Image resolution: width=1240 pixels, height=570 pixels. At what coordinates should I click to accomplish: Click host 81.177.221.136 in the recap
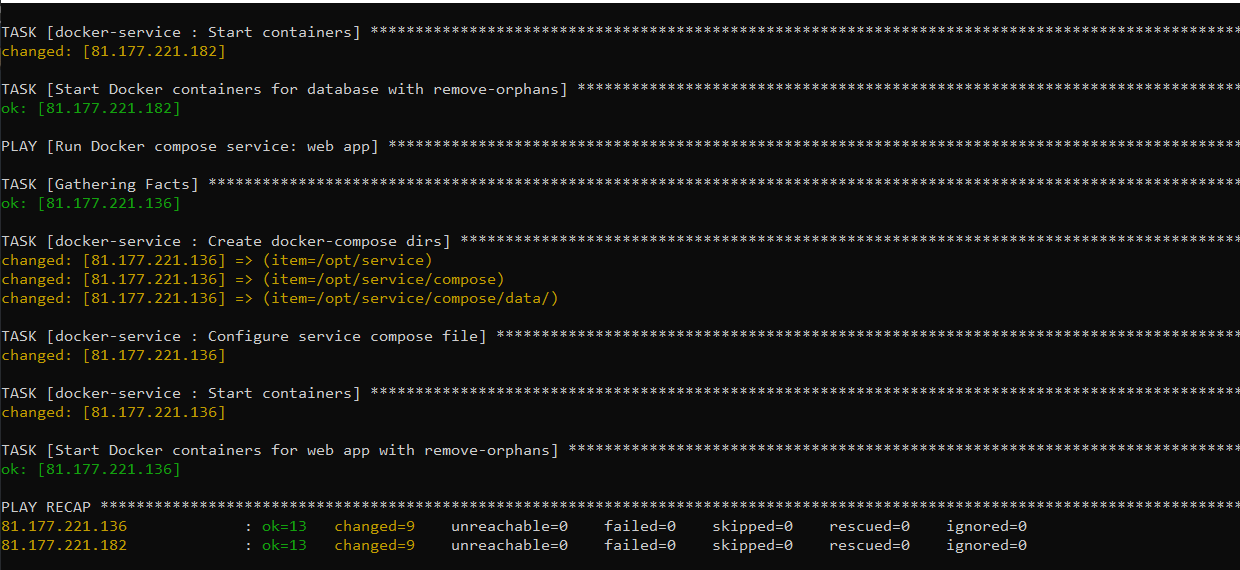[64, 526]
